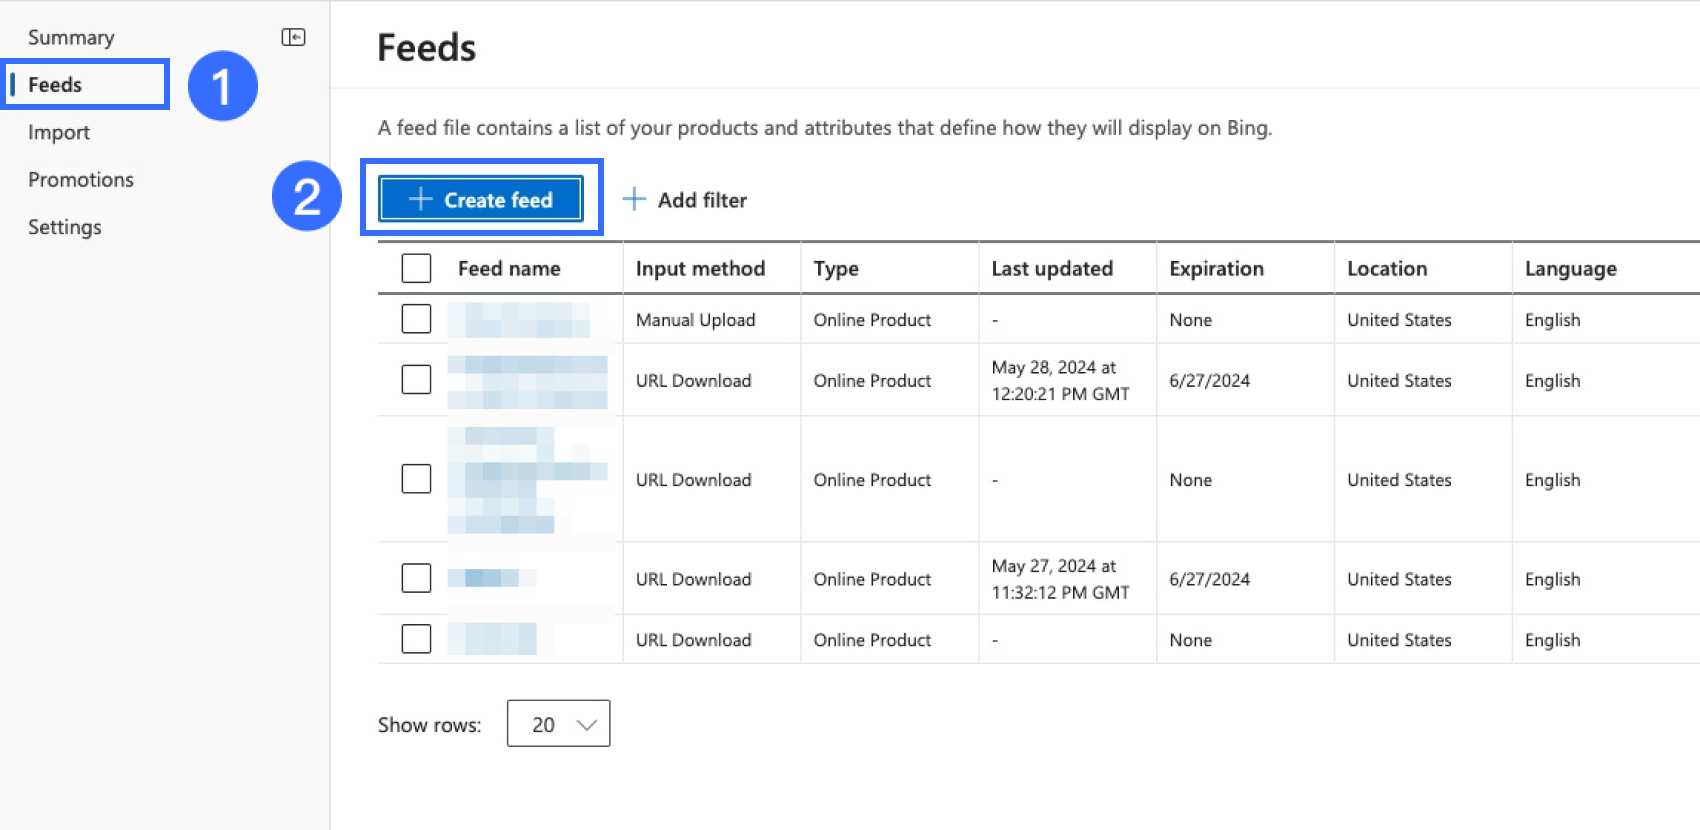This screenshot has height=830, width=1700.
Task: Open Promotions from the left menu
Action: (x=81, y=180)
